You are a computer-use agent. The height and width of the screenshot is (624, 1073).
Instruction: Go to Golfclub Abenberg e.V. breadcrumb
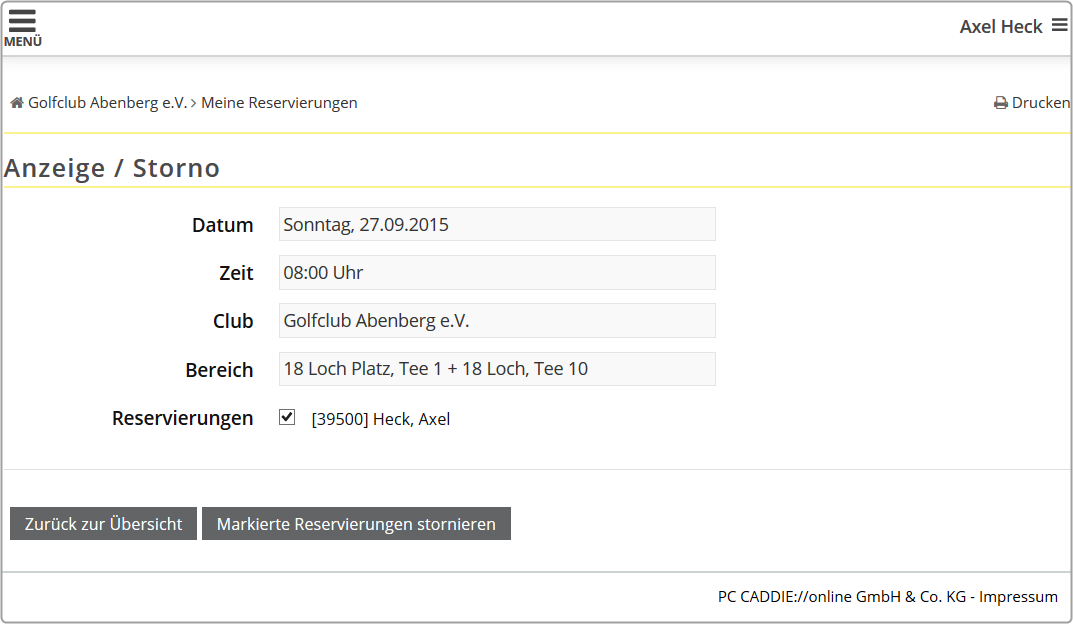click(x=107, y=103)
